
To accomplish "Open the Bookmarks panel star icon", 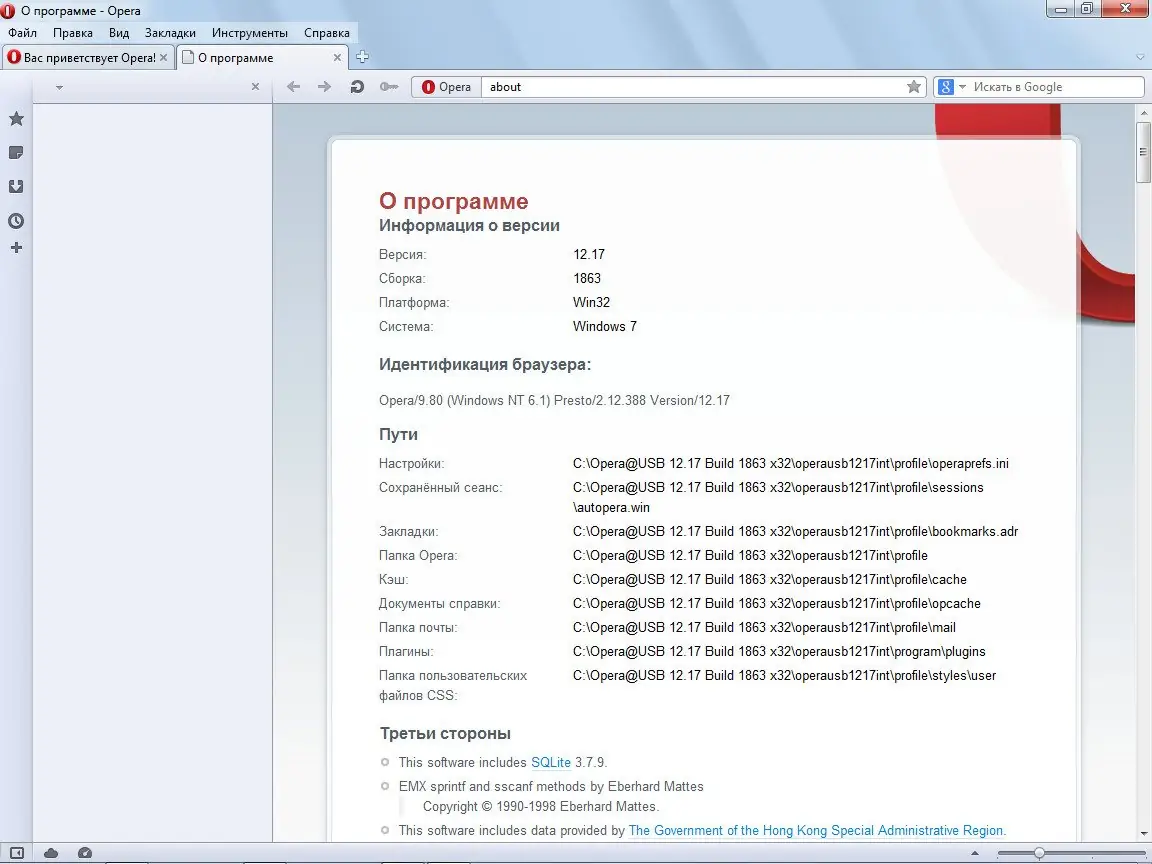I will pos(16,118).
